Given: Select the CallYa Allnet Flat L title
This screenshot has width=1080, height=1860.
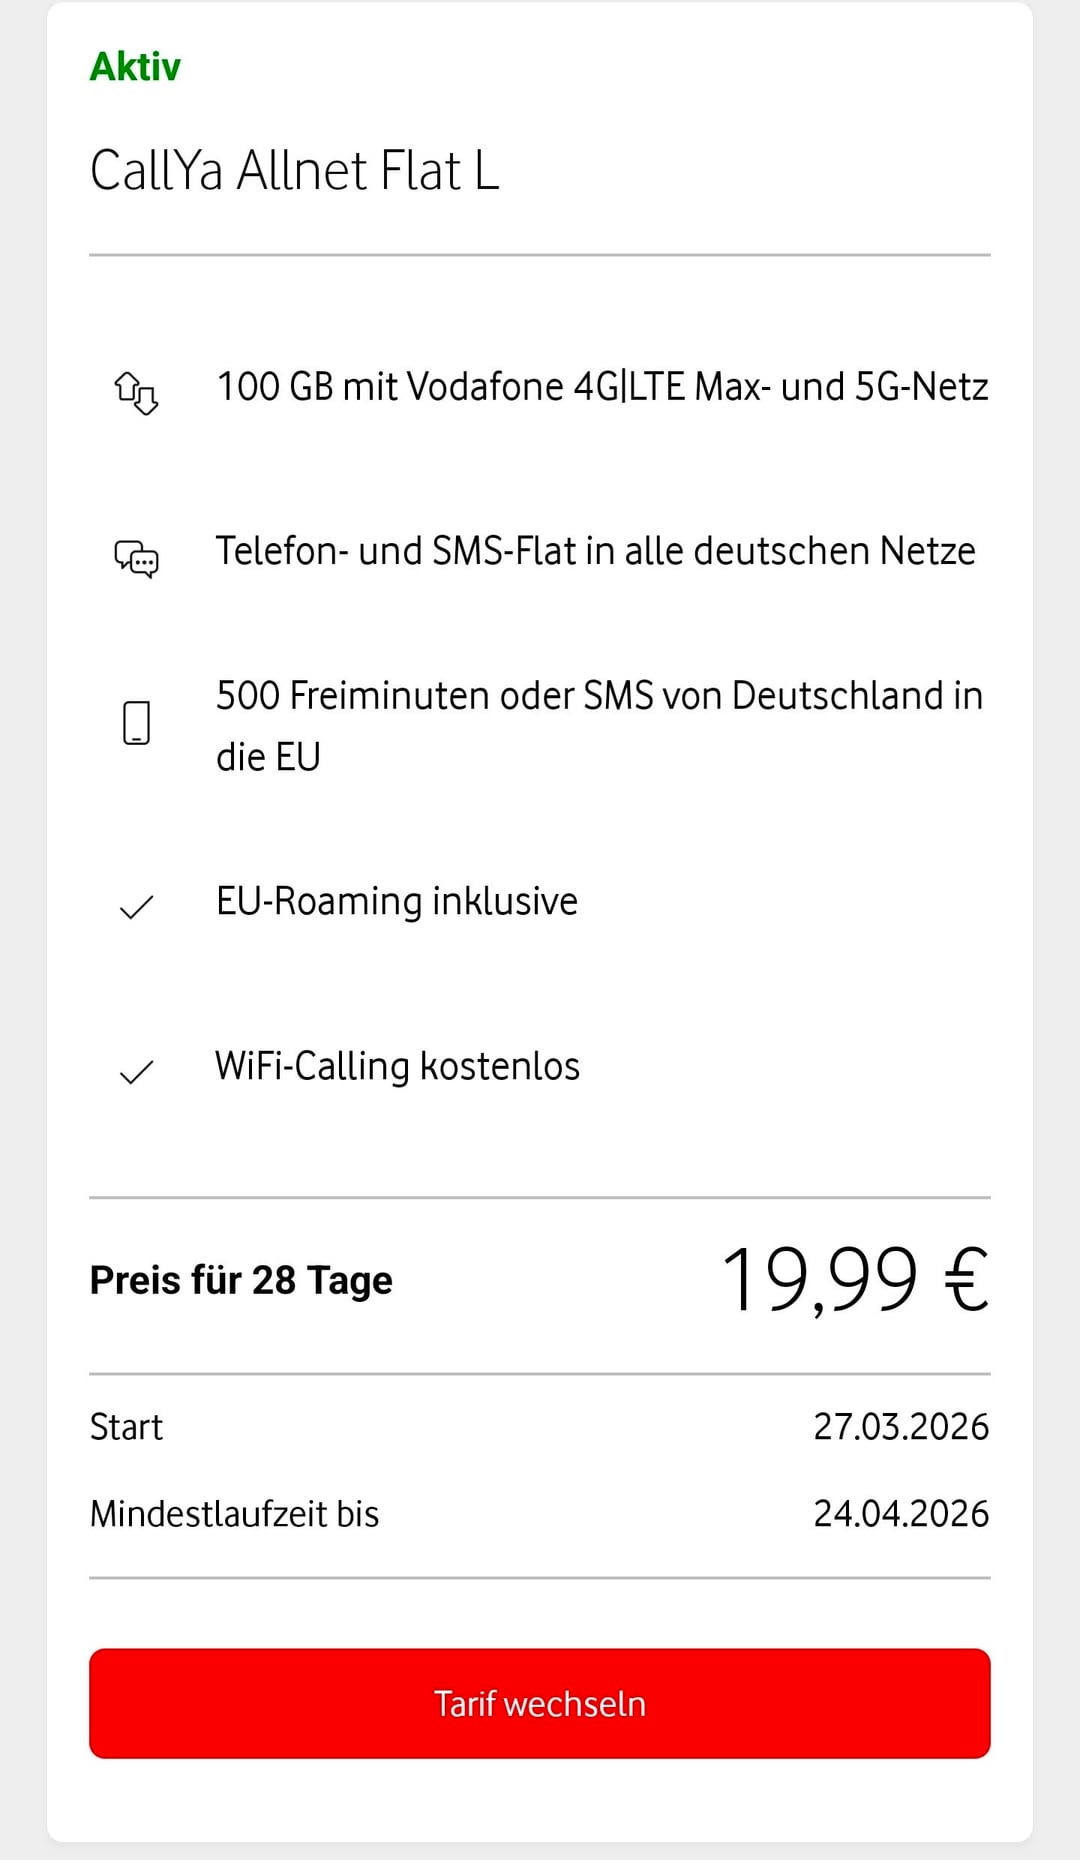Looking at the screenshot, I should pyautogui.click(x=294, y=170).
